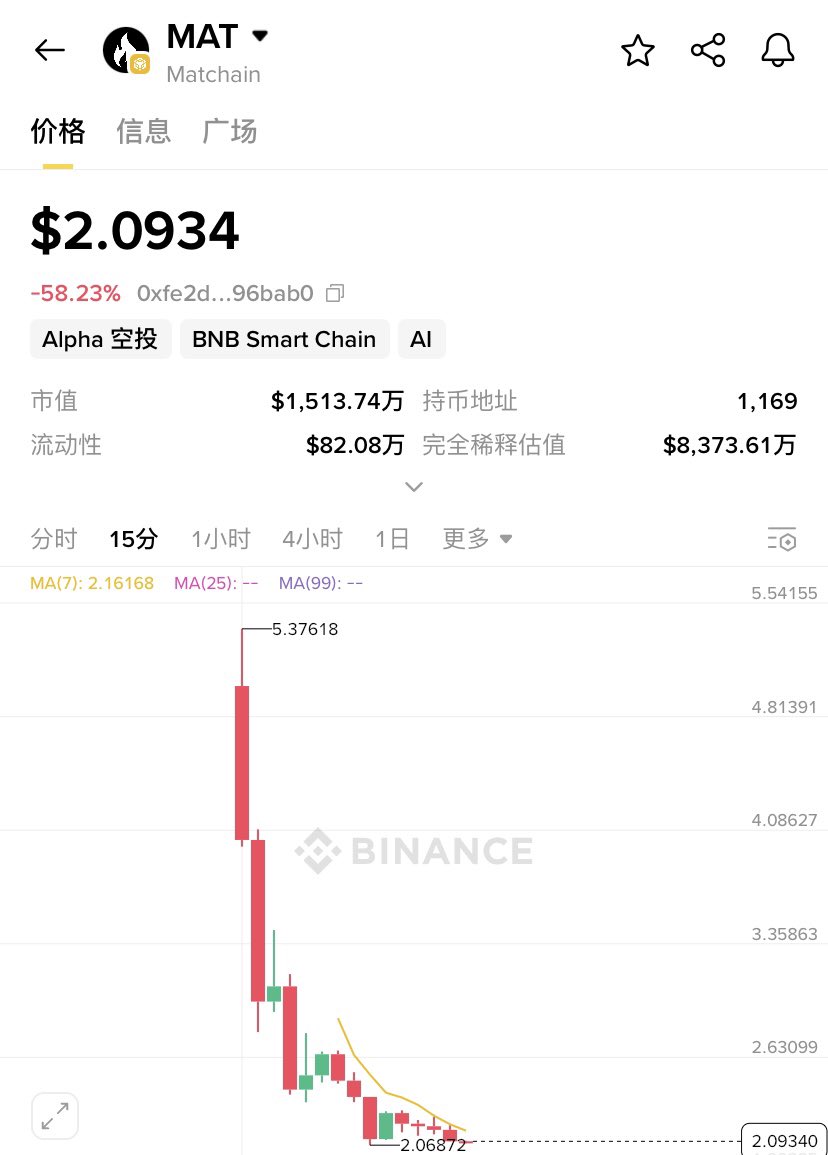Copy contract address using copy icon
828x1155 pixels.
pyautogui.click(x=335, y=293)
